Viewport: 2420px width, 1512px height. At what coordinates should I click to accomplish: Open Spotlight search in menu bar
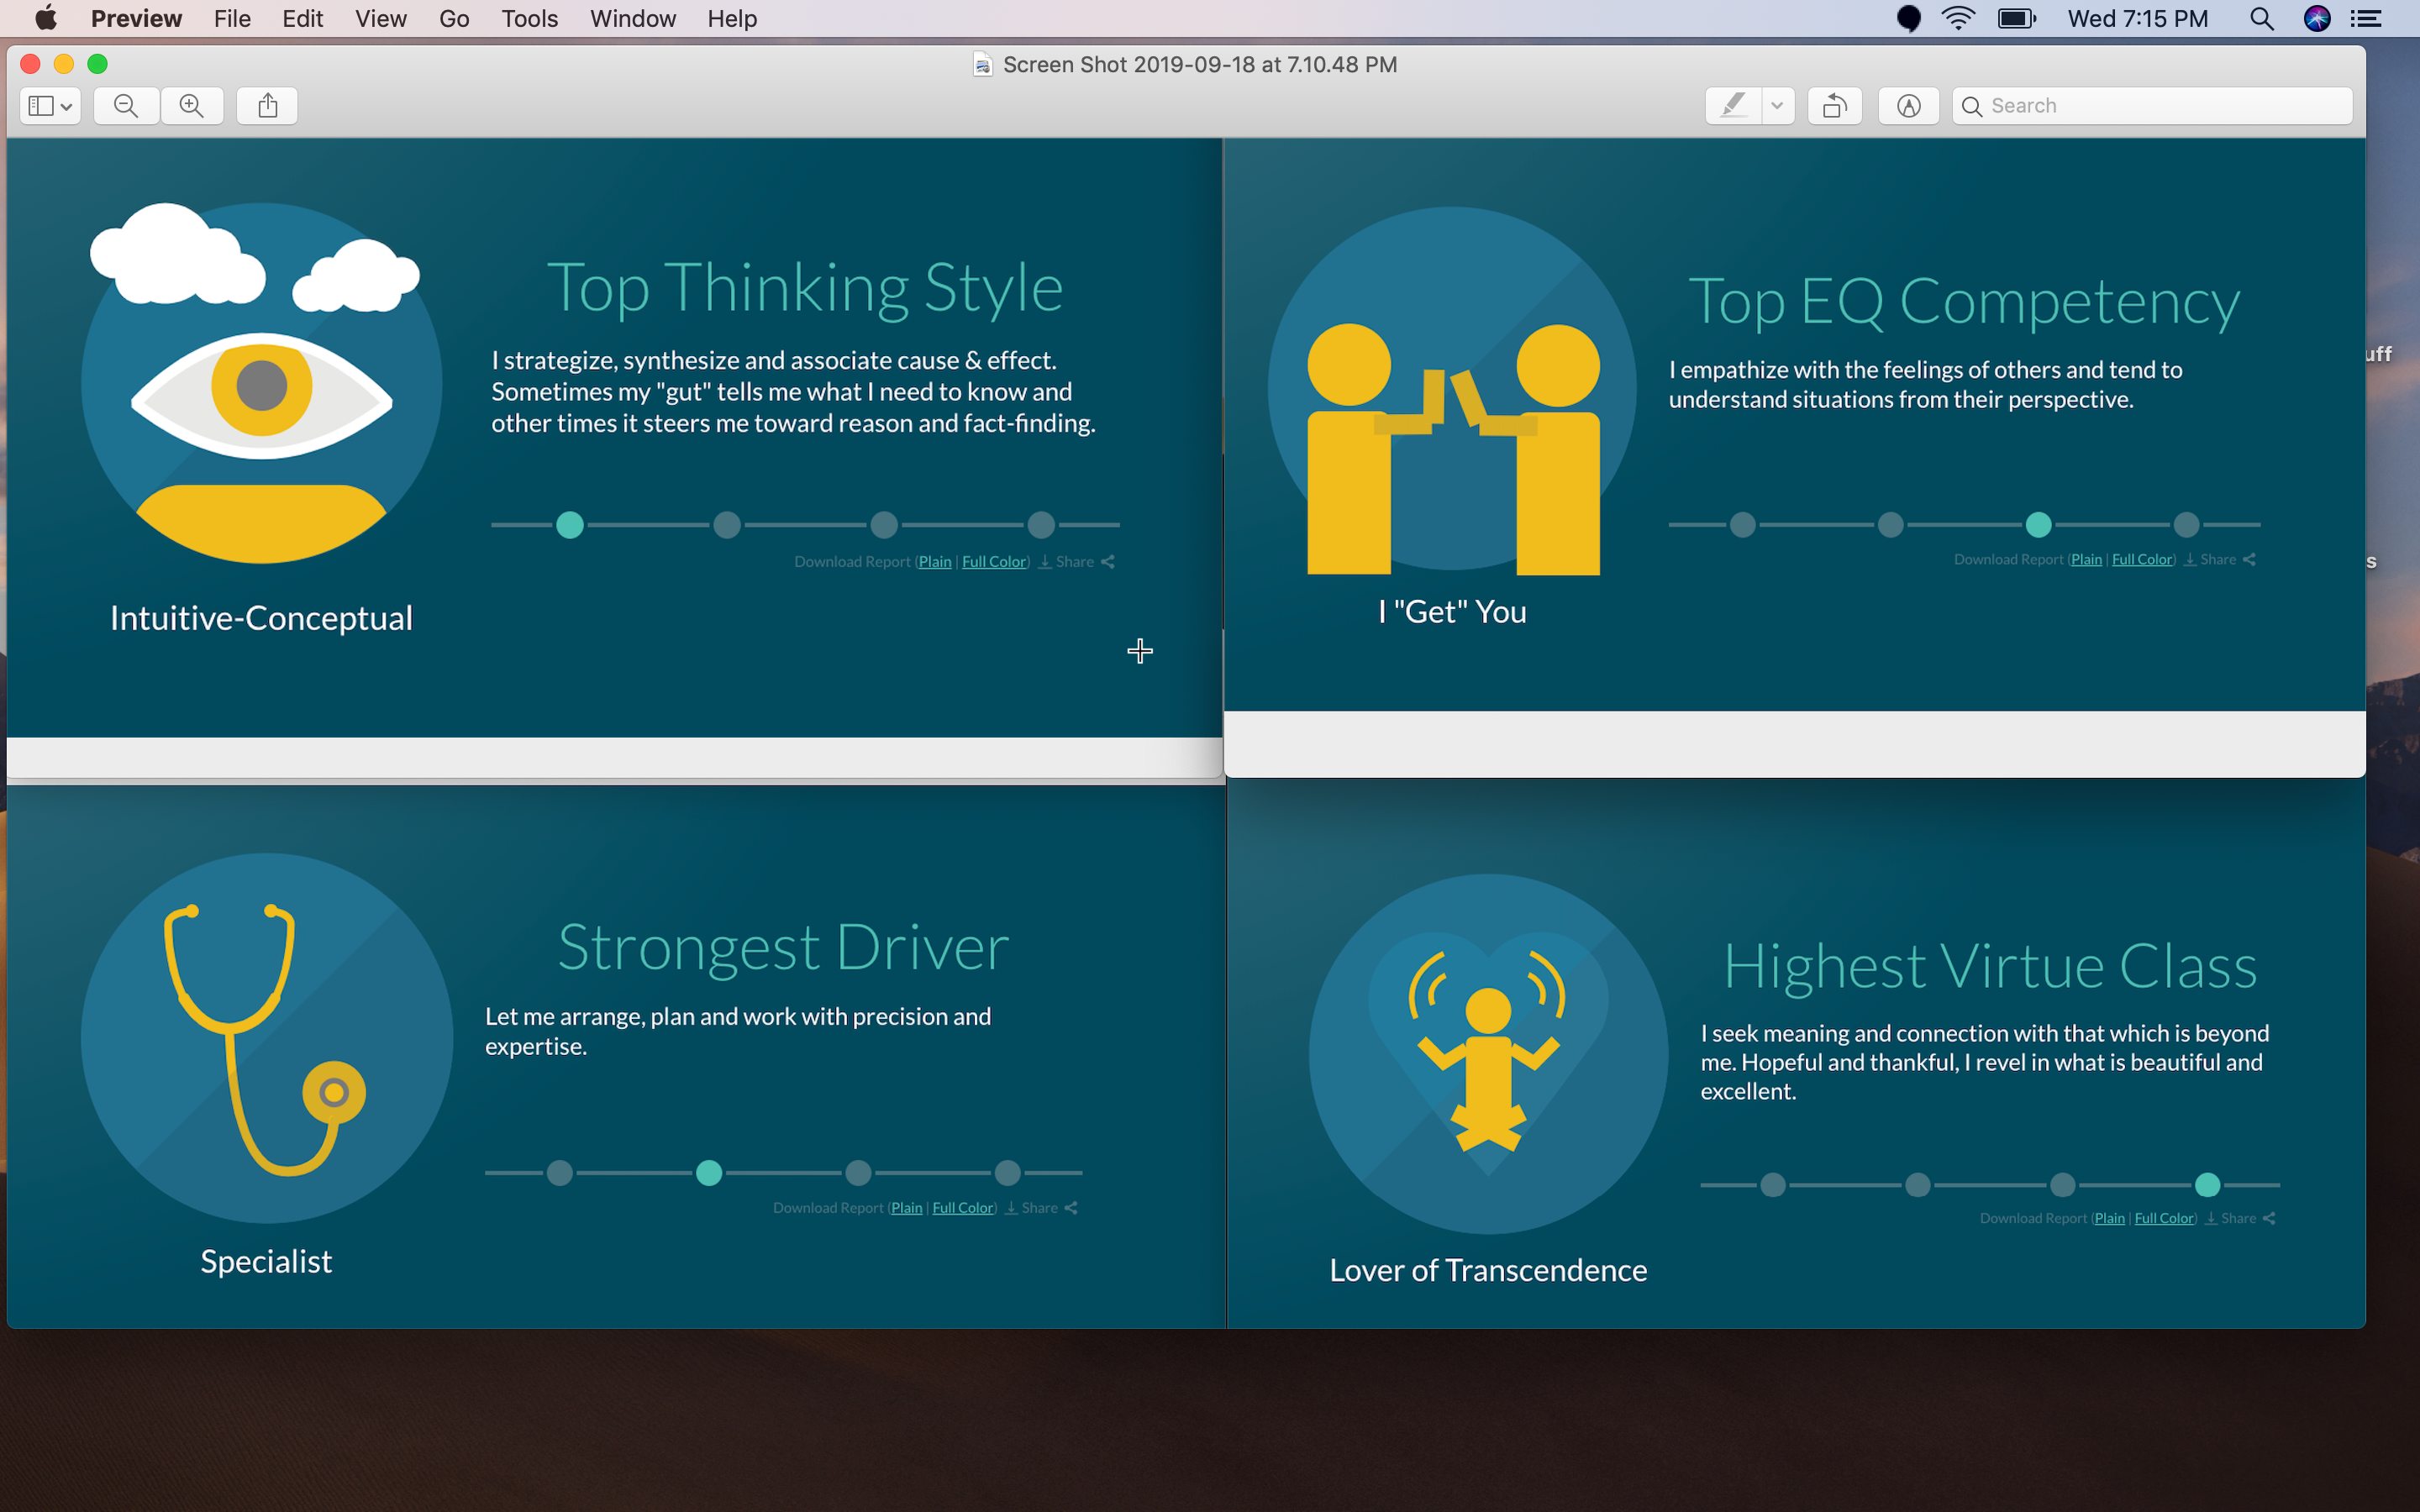point(2262,19)
